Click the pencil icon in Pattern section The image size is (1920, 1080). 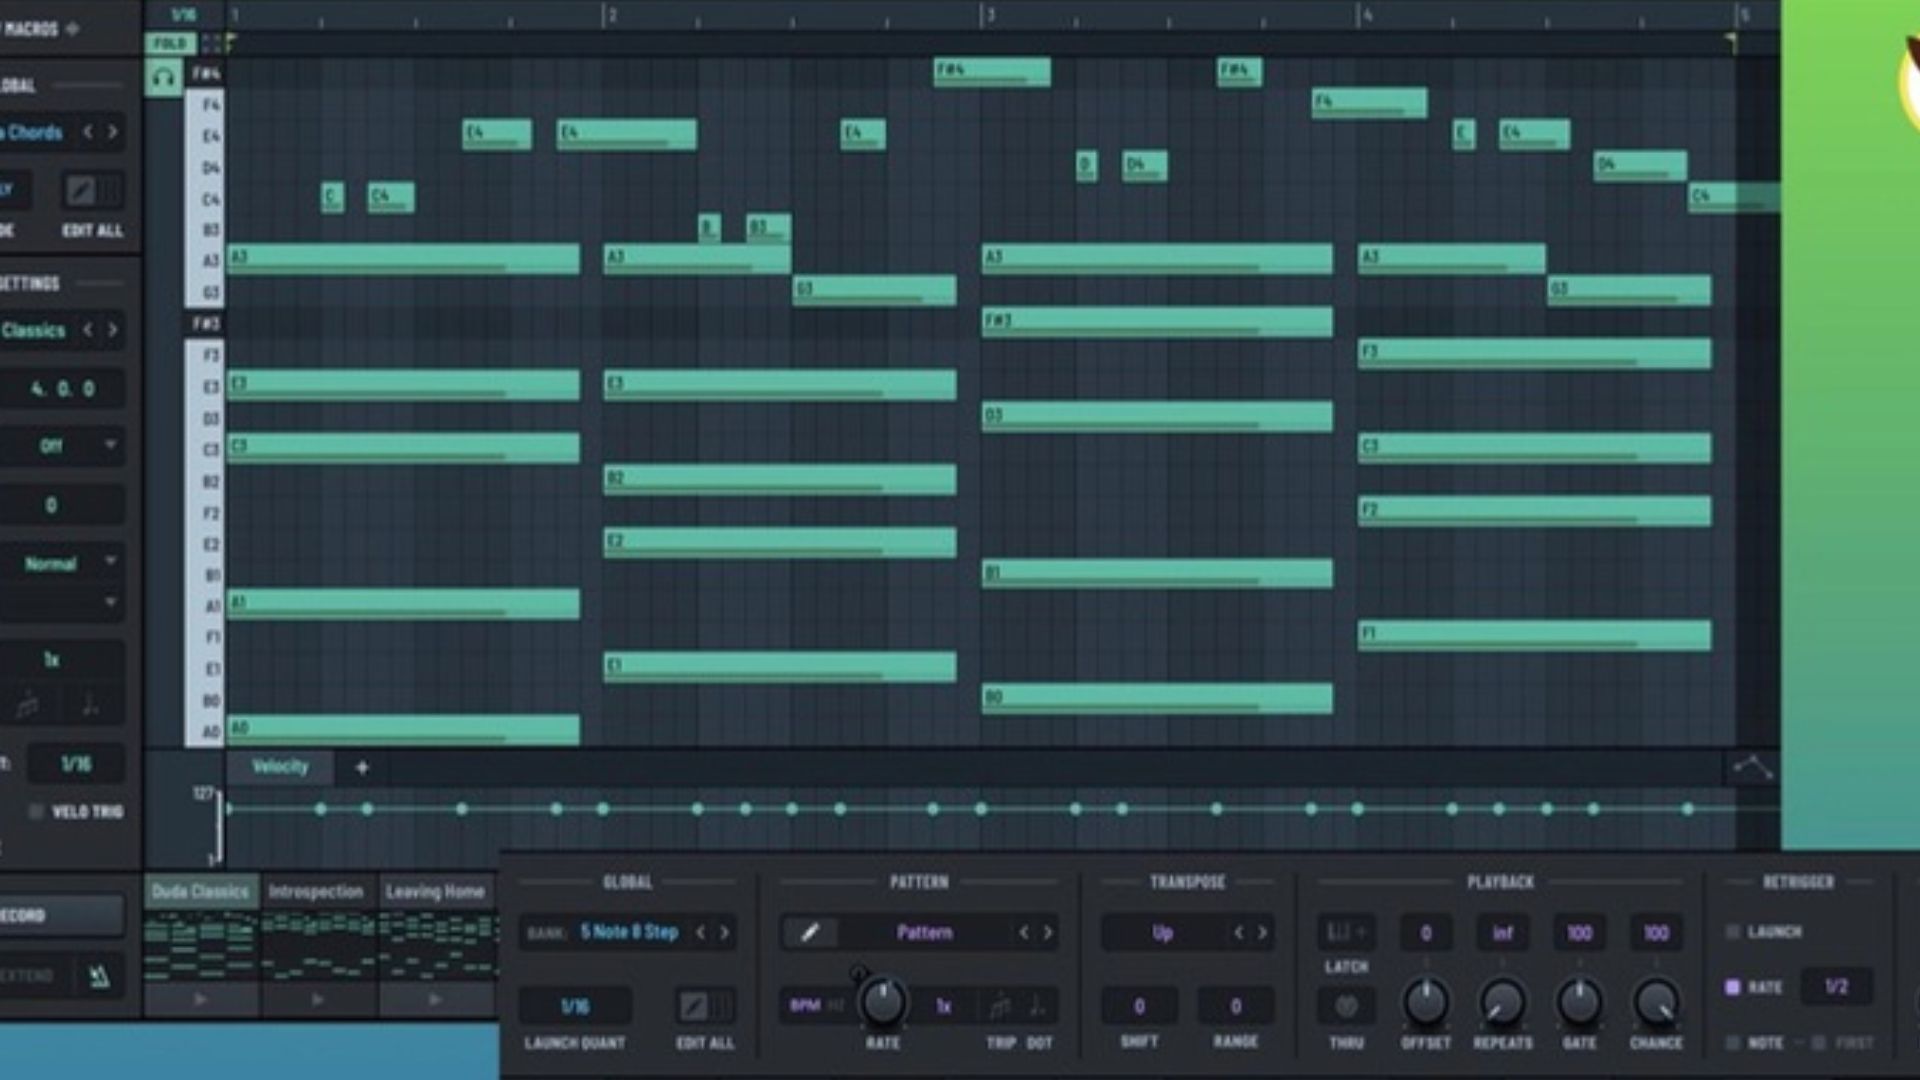pyautogui.click(x=810, y=932)
